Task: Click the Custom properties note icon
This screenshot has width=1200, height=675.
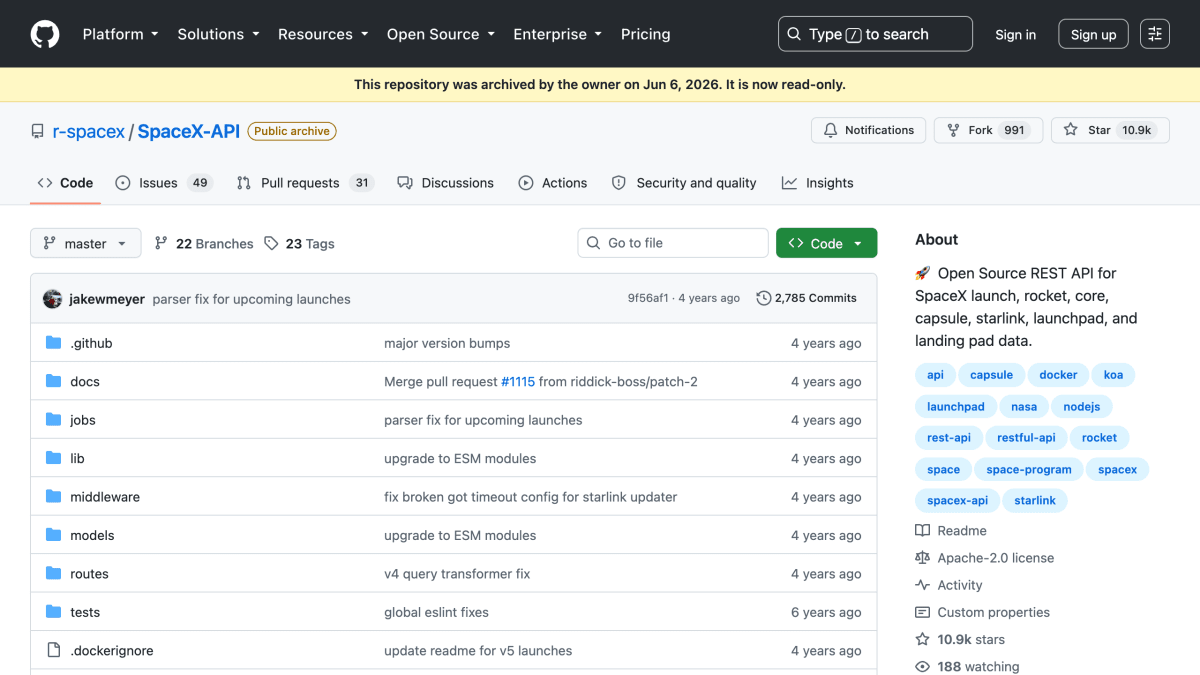Action: [x=922, y=612]
